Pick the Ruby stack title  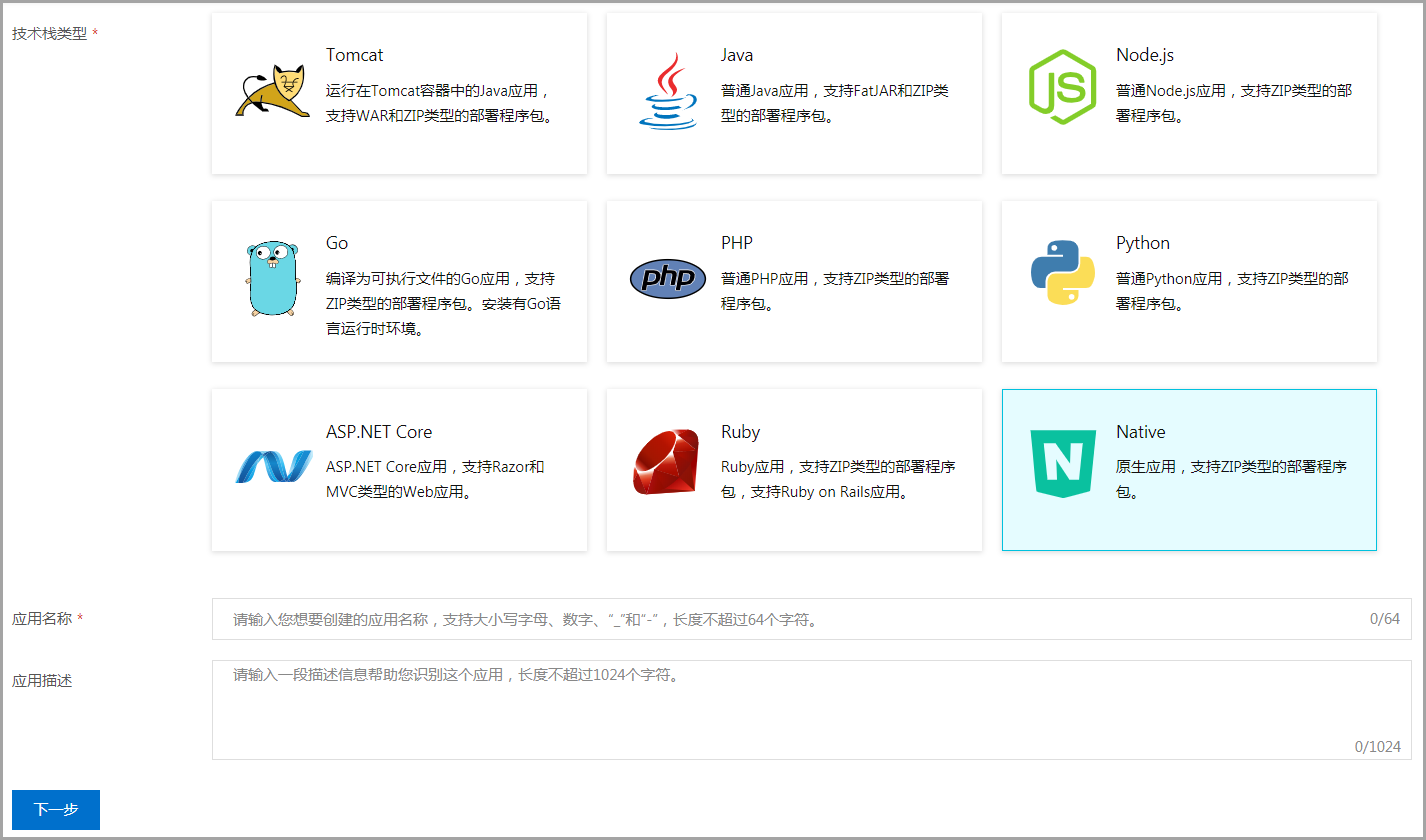741,432
